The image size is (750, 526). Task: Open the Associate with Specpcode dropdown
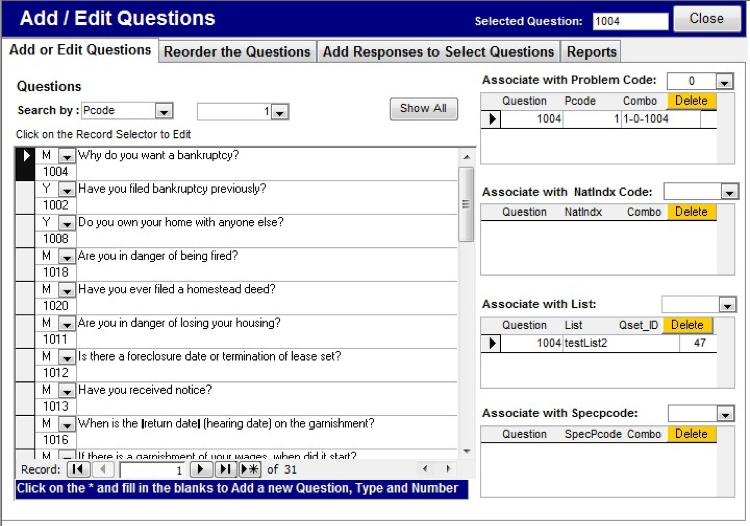(x=725, y=414)
